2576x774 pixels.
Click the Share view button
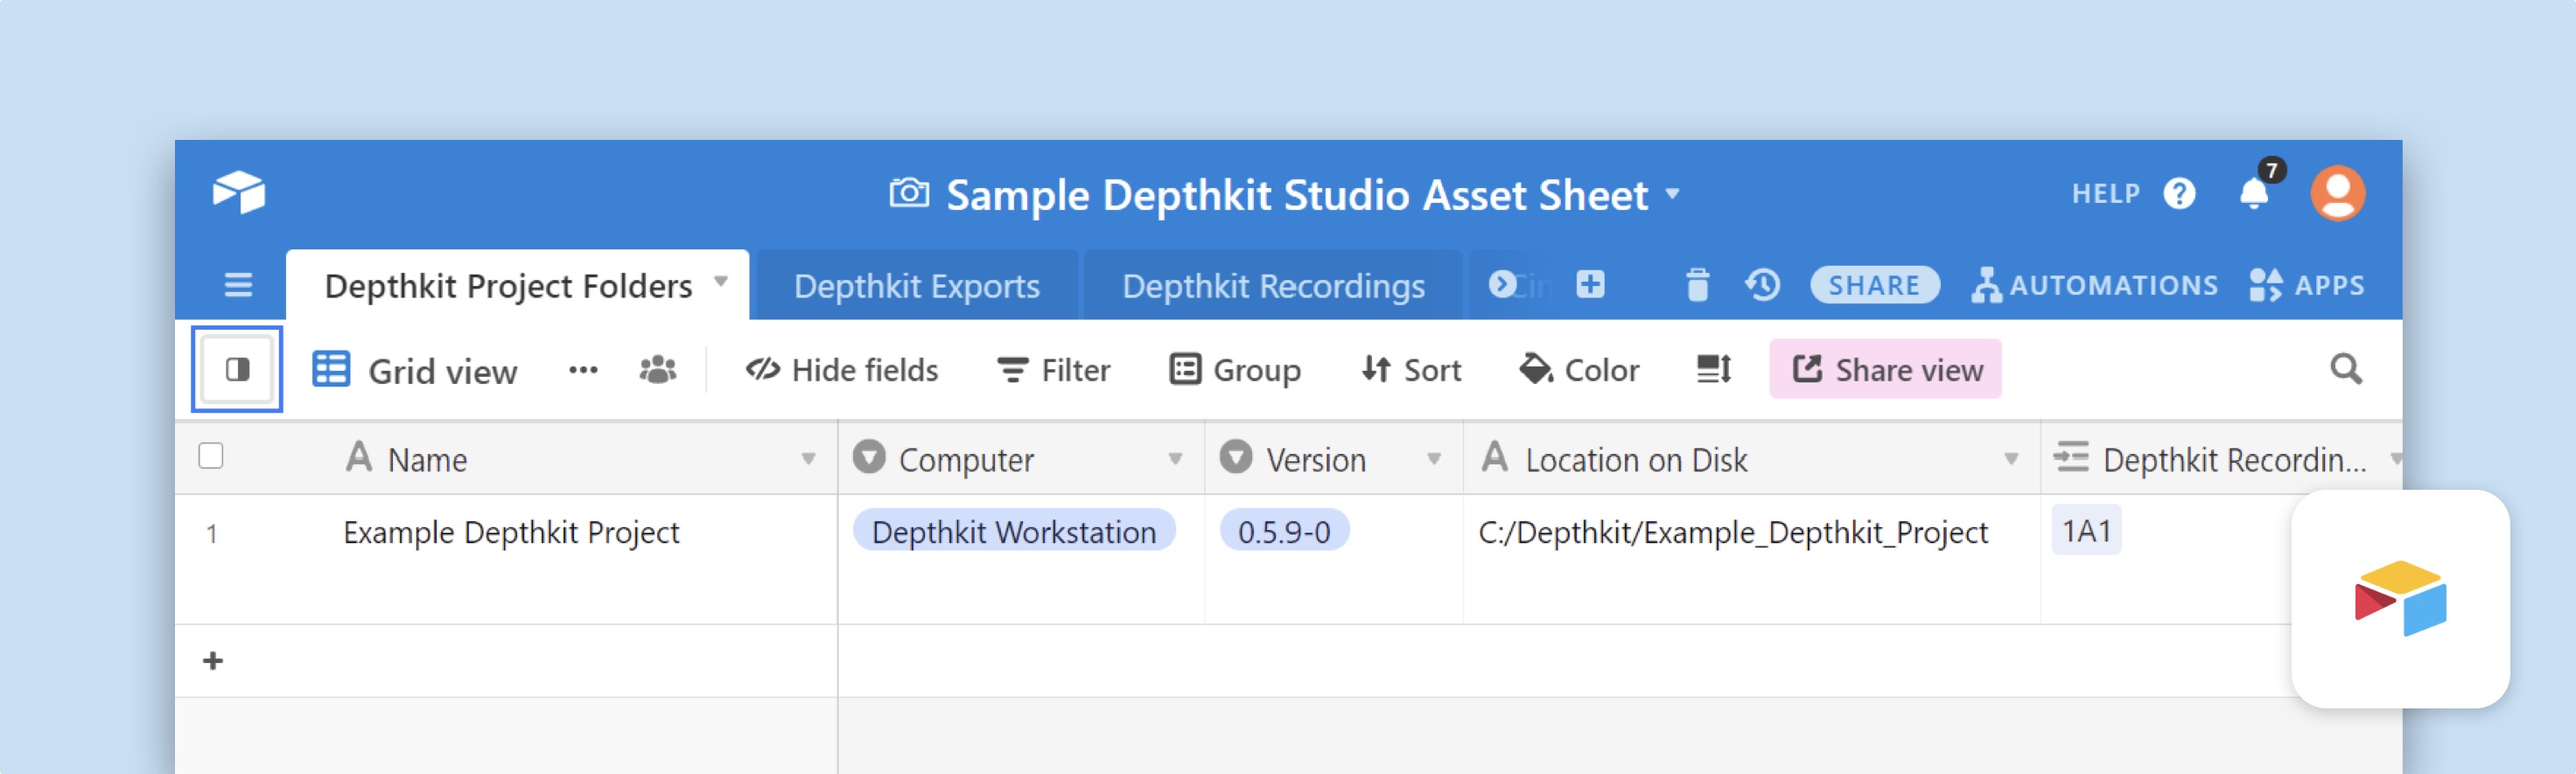click(1885, 370)
